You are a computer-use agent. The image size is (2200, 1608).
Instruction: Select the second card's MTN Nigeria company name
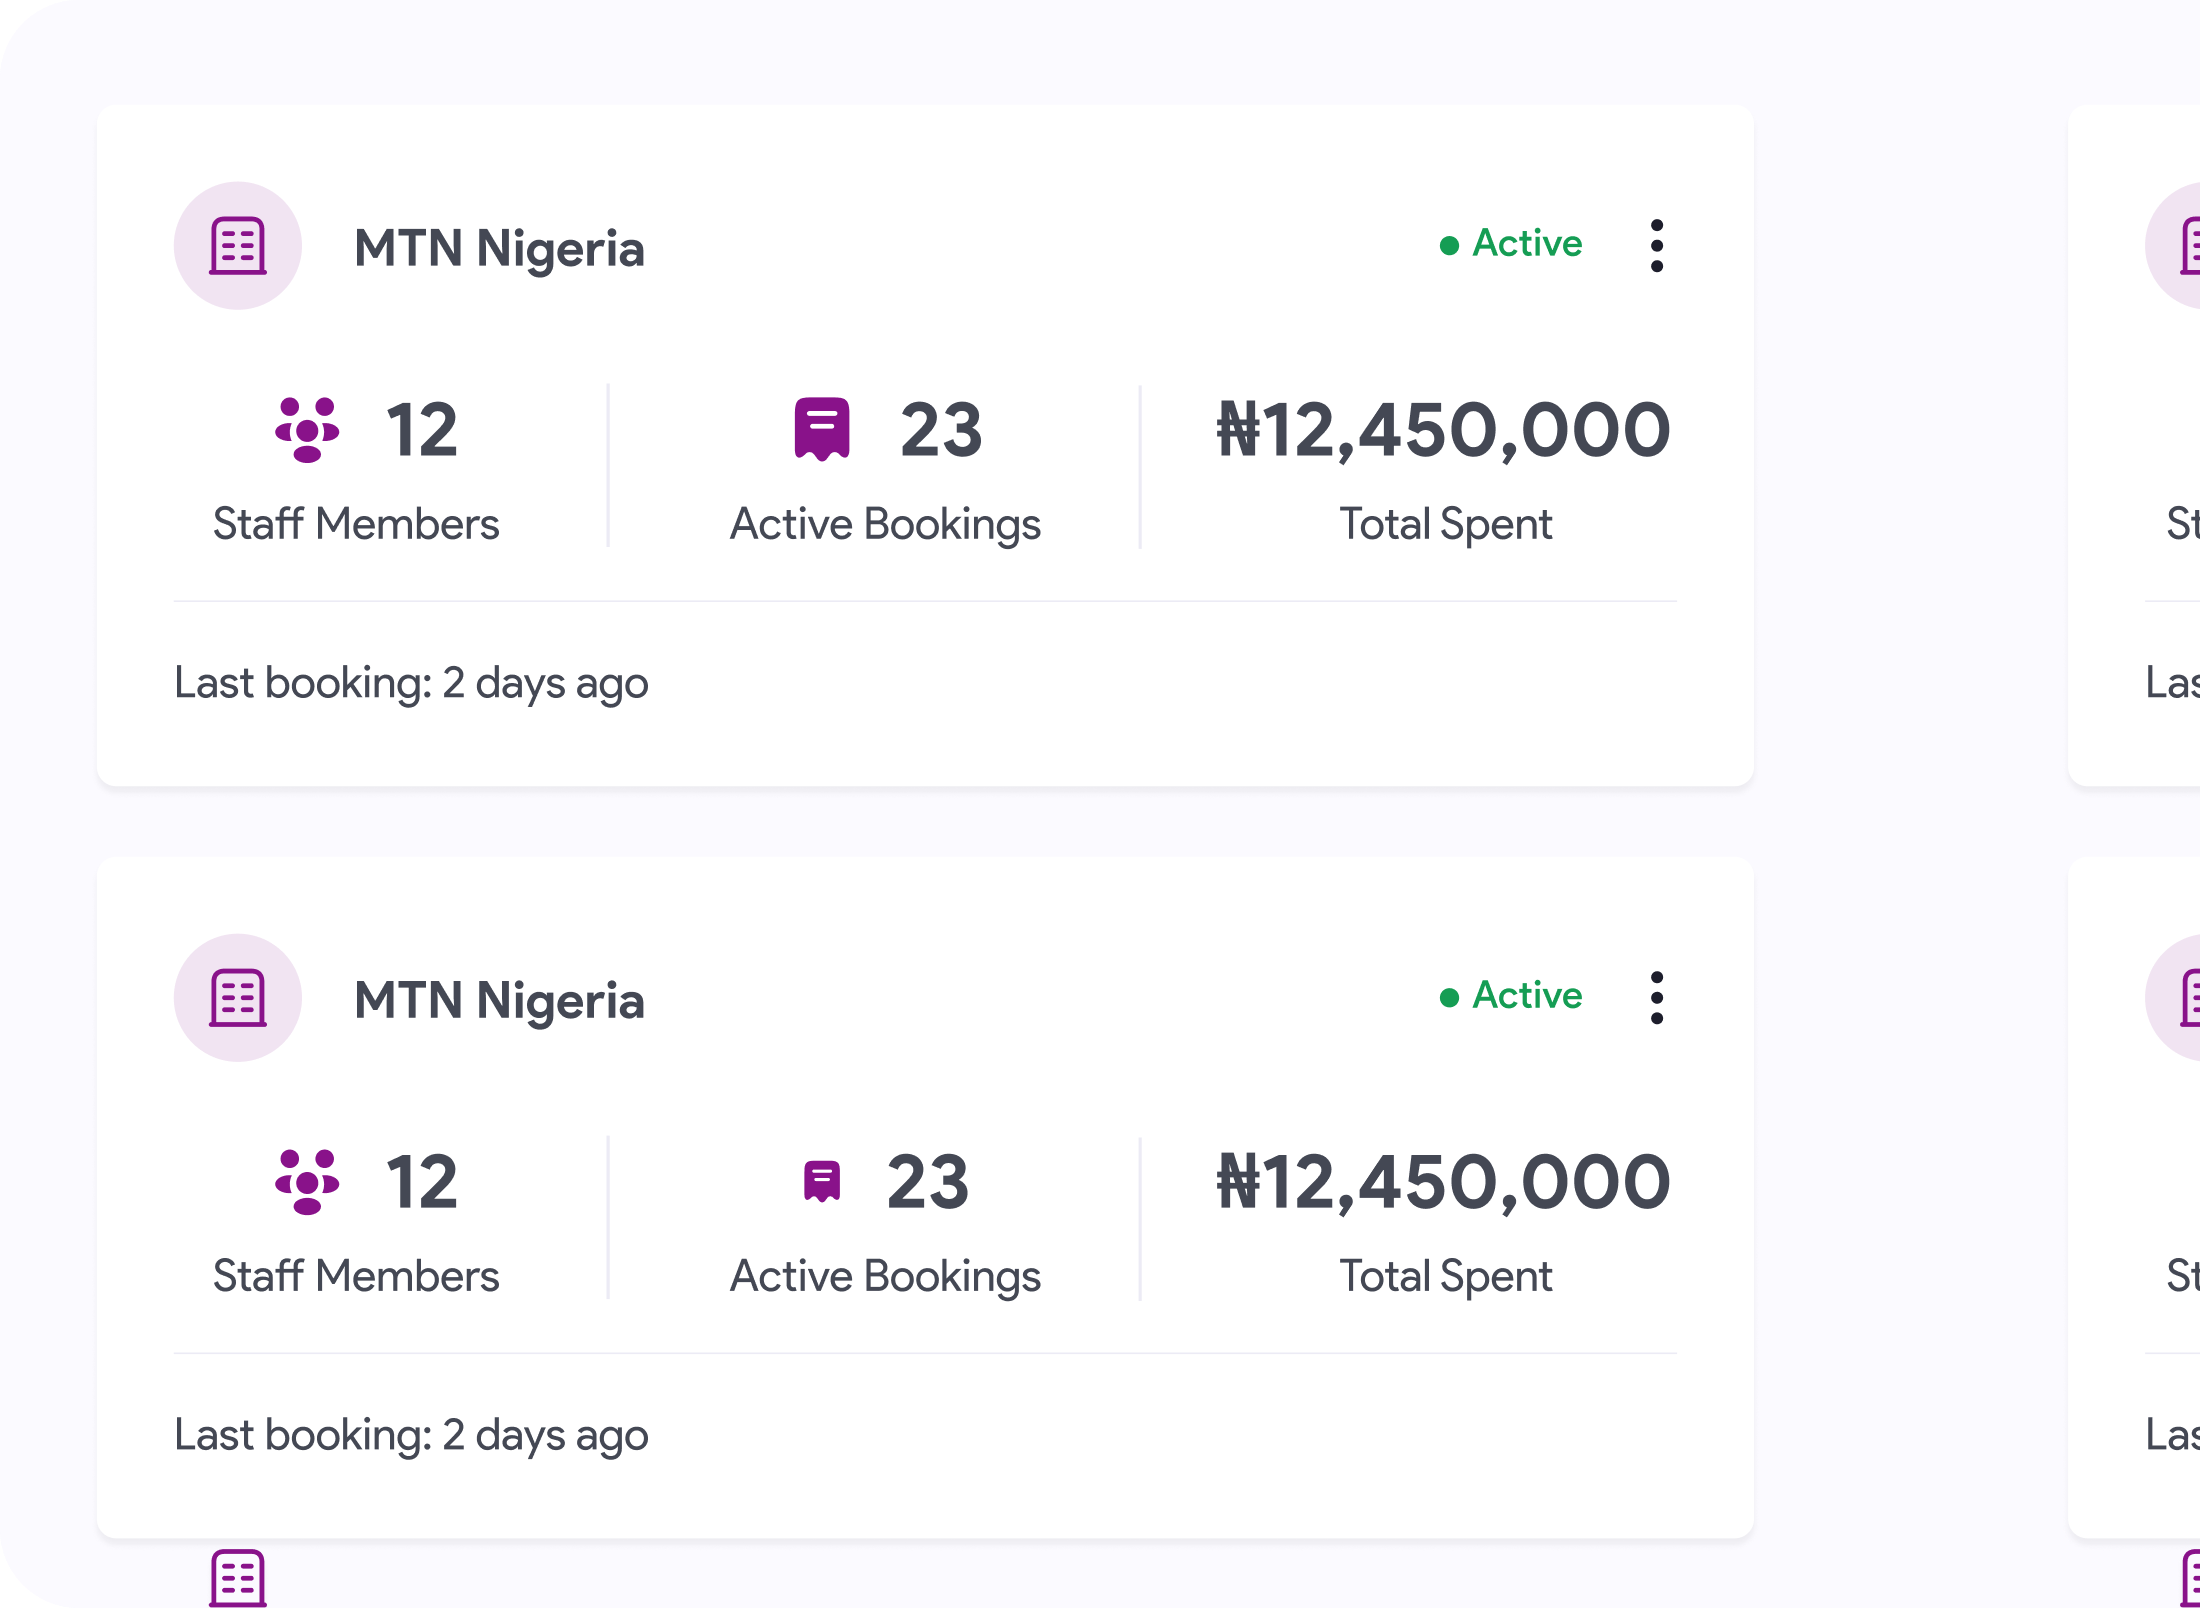(499, 1000)
